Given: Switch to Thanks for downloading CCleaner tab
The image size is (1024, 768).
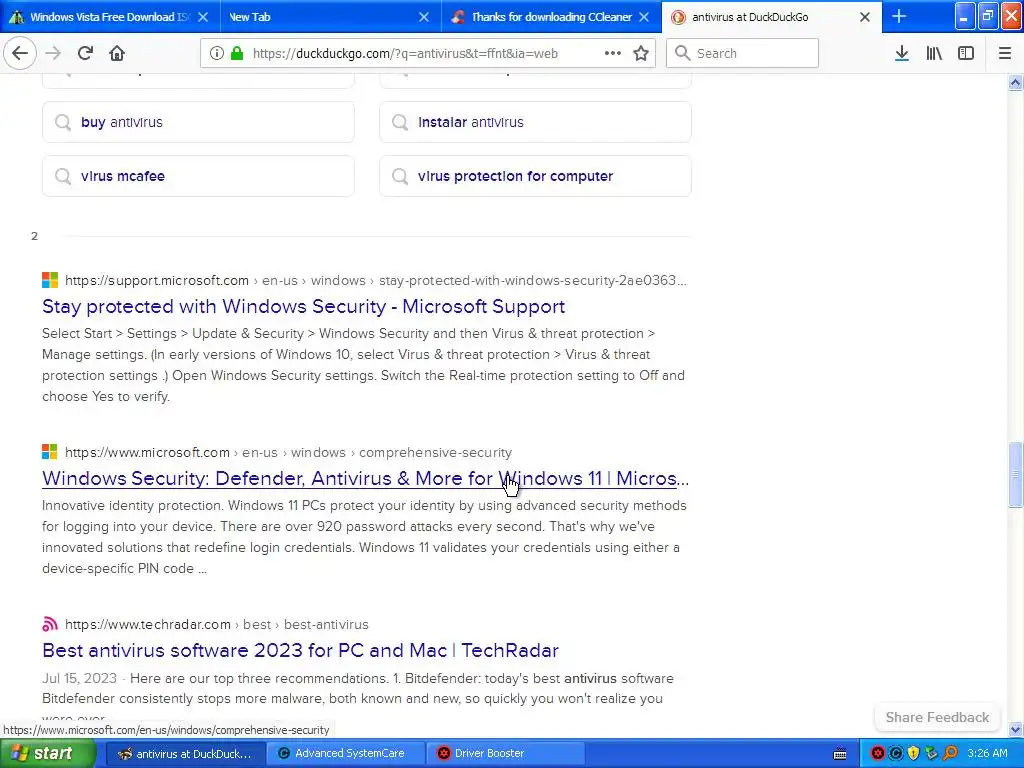Looking at the screenshot, I should 551,17.
